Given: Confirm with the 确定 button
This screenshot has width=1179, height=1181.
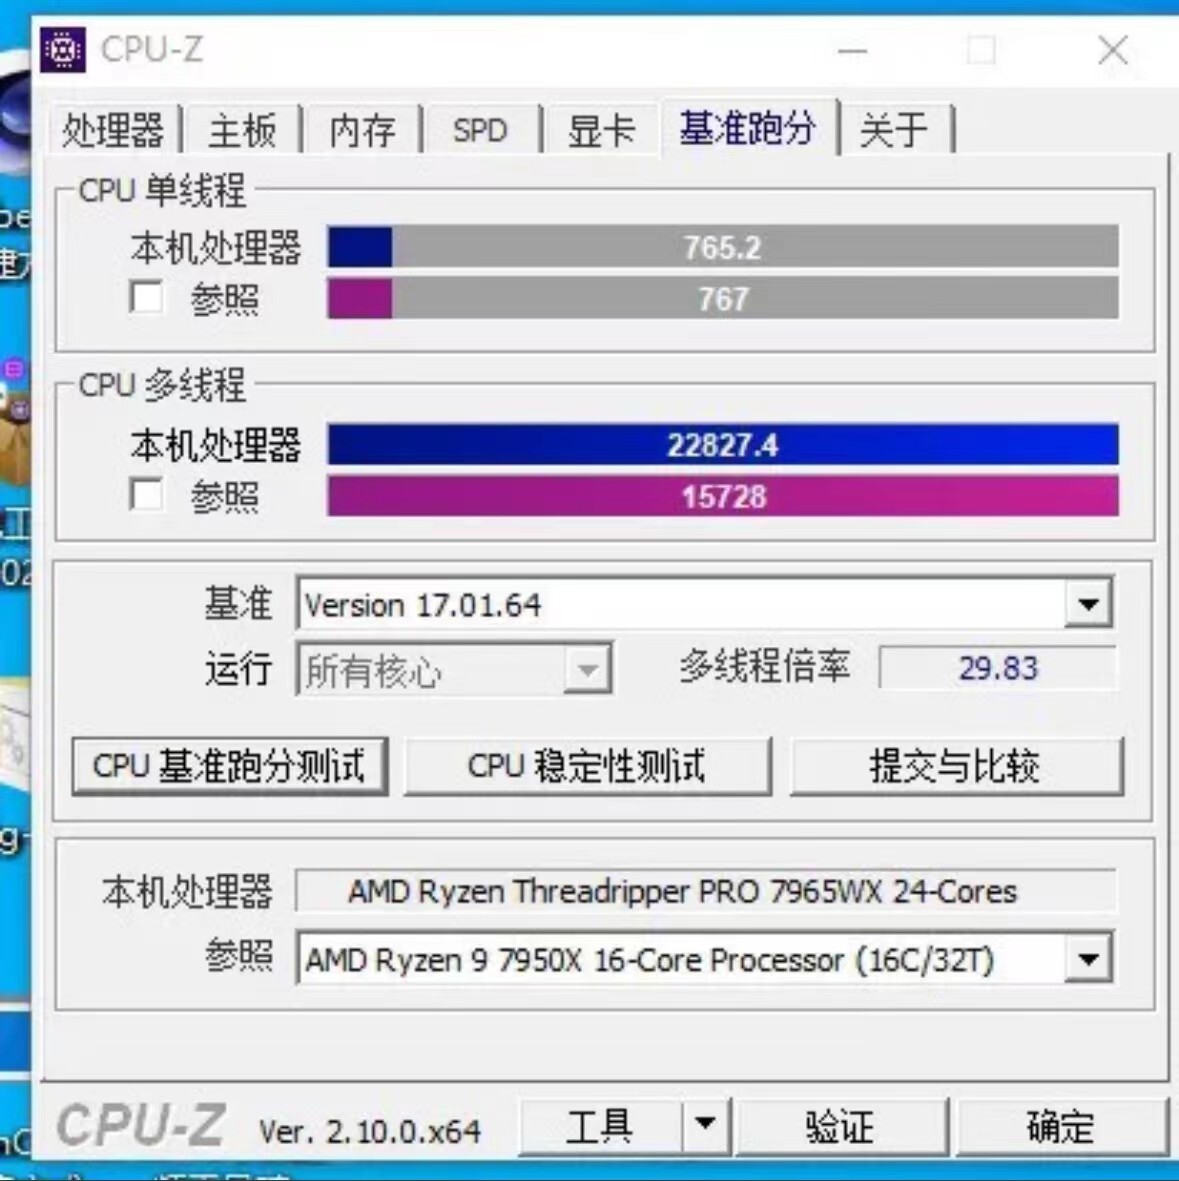Looking at the screenshot, I should pyautogui.click(x=1061, y=1128).
